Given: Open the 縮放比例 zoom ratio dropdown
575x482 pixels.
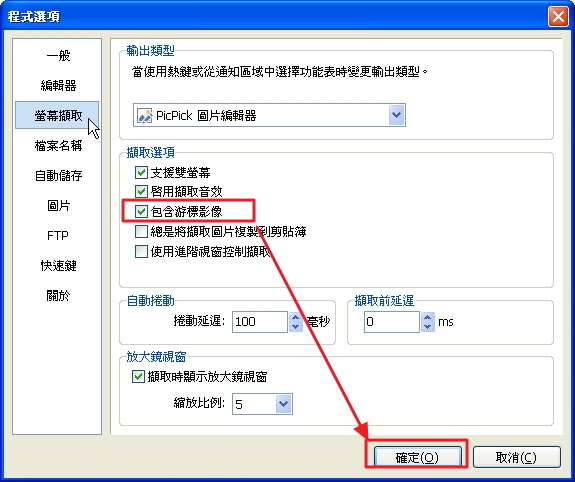Looking at the screenshot, I should click(283, 404).
